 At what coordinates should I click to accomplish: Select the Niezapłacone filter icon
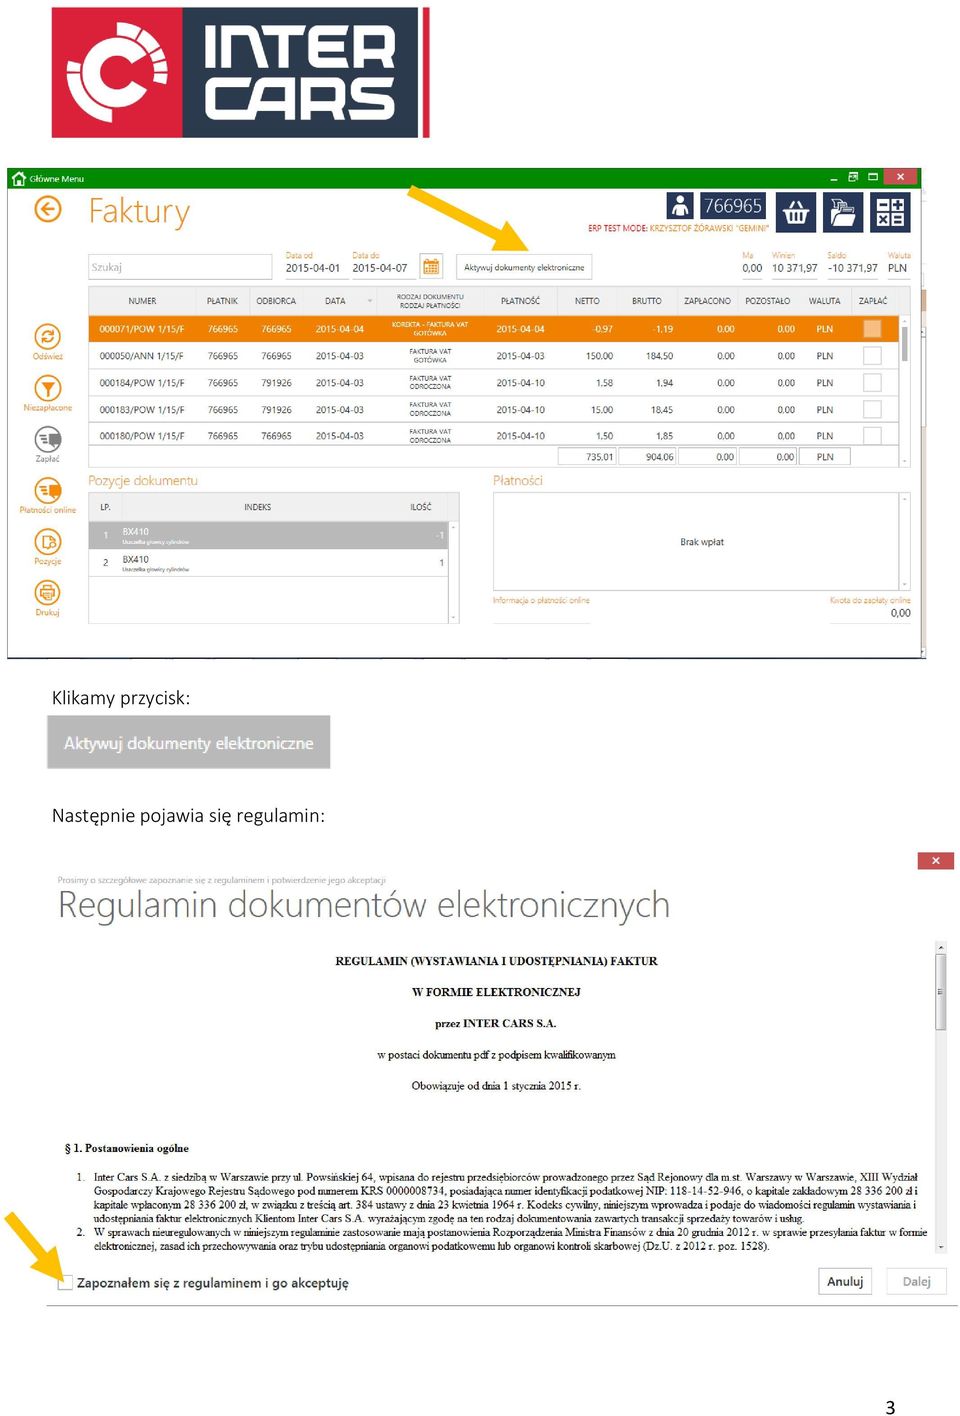47,388
